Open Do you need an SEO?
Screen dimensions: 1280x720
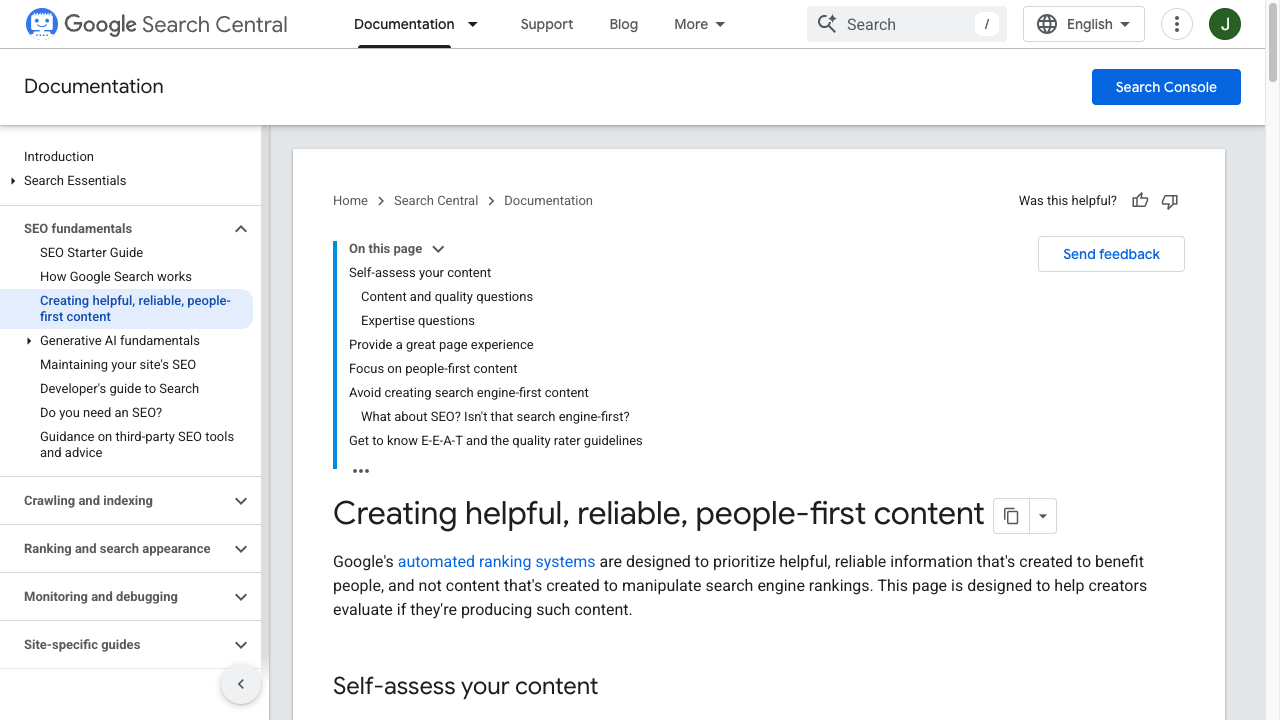click(101, 413)
